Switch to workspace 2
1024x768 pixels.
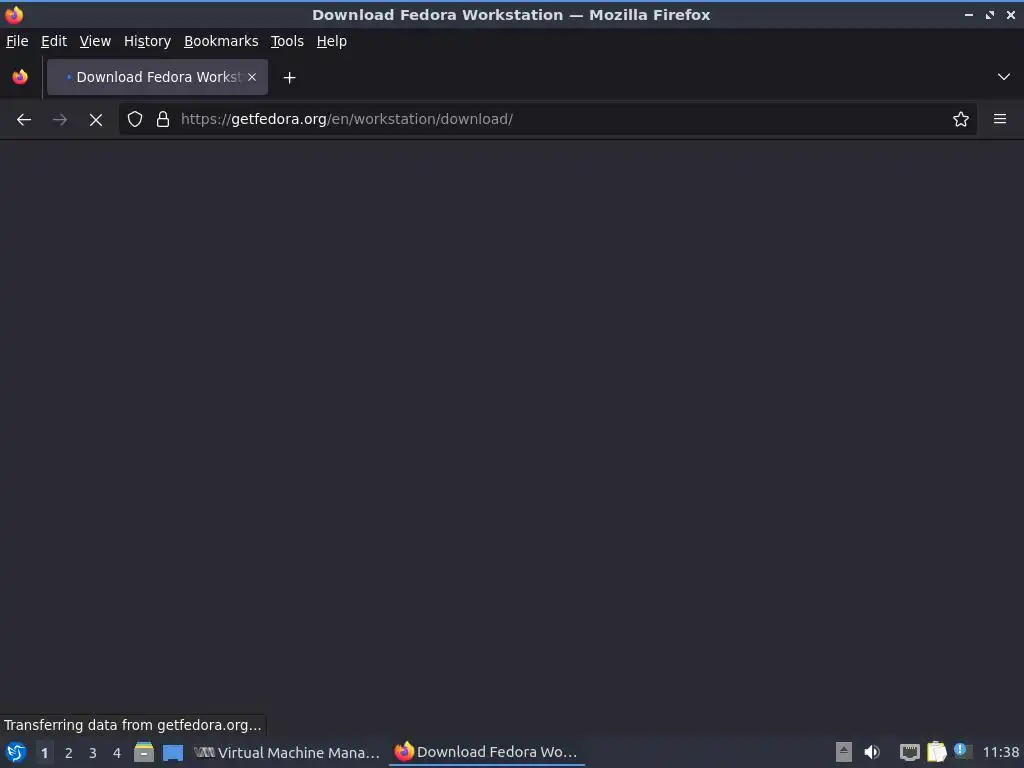tap(69, 753)
